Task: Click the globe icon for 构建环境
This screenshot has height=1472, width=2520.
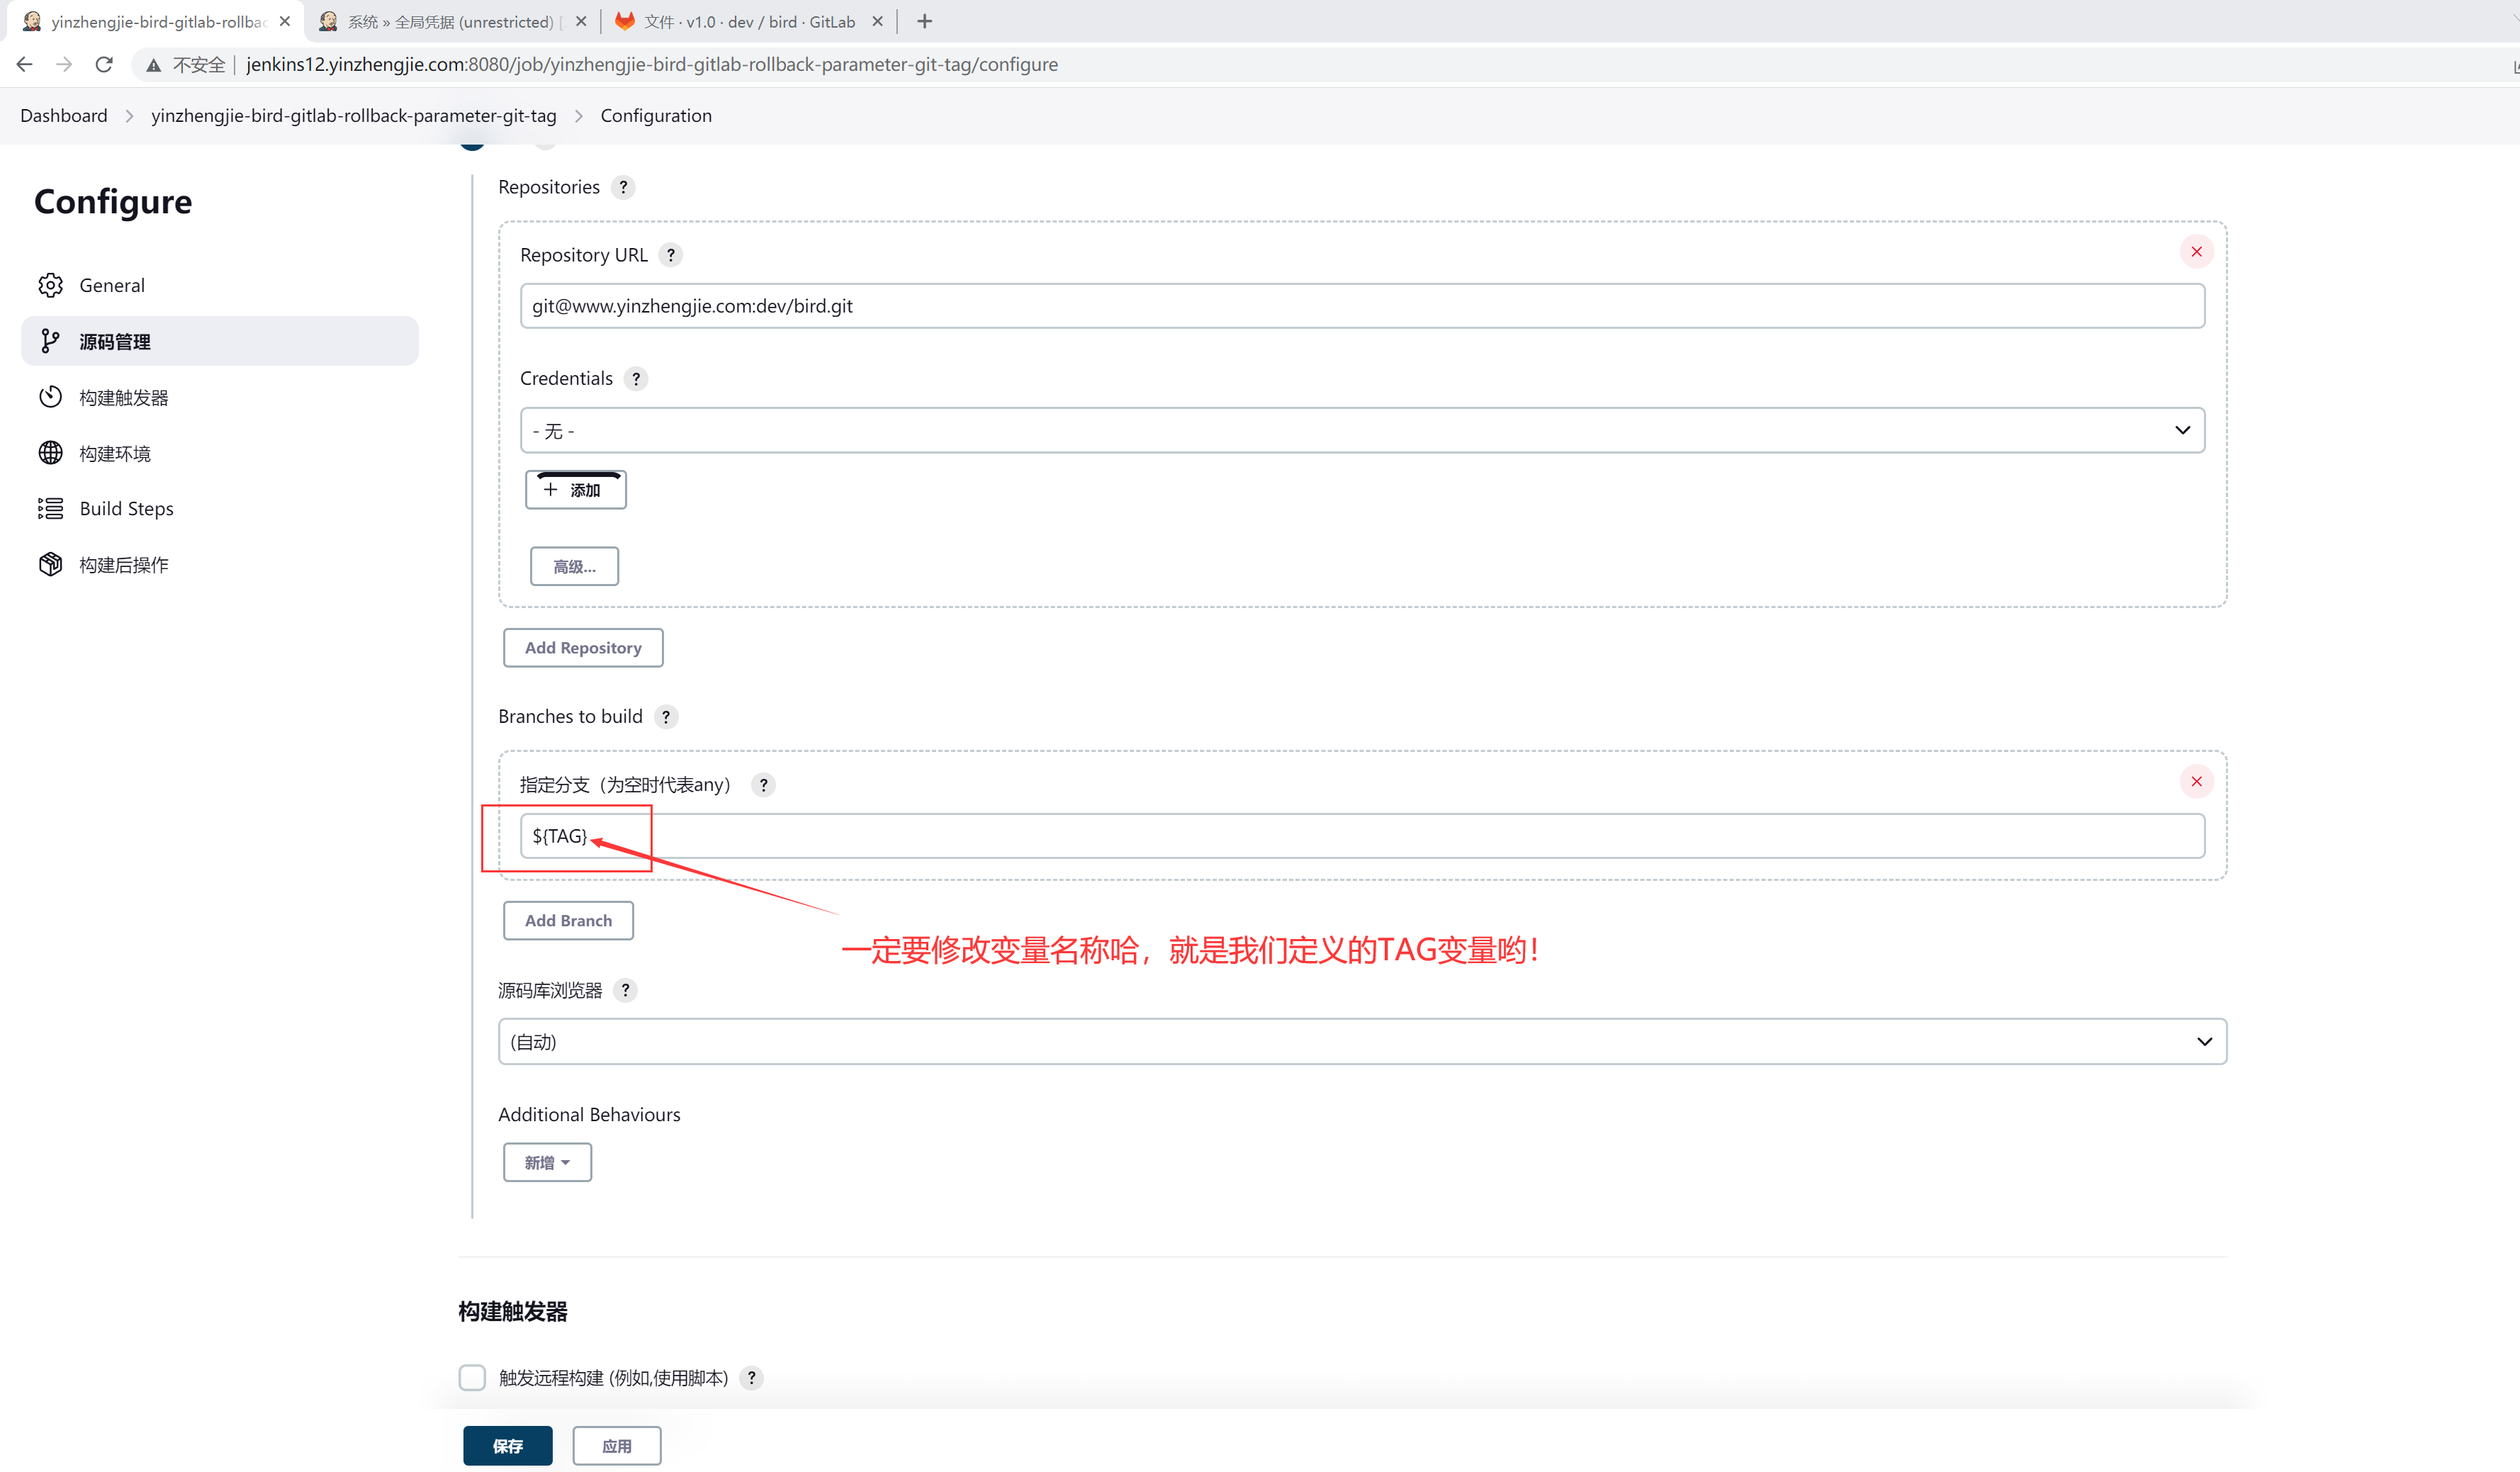Action: click(x=50, y=453)
